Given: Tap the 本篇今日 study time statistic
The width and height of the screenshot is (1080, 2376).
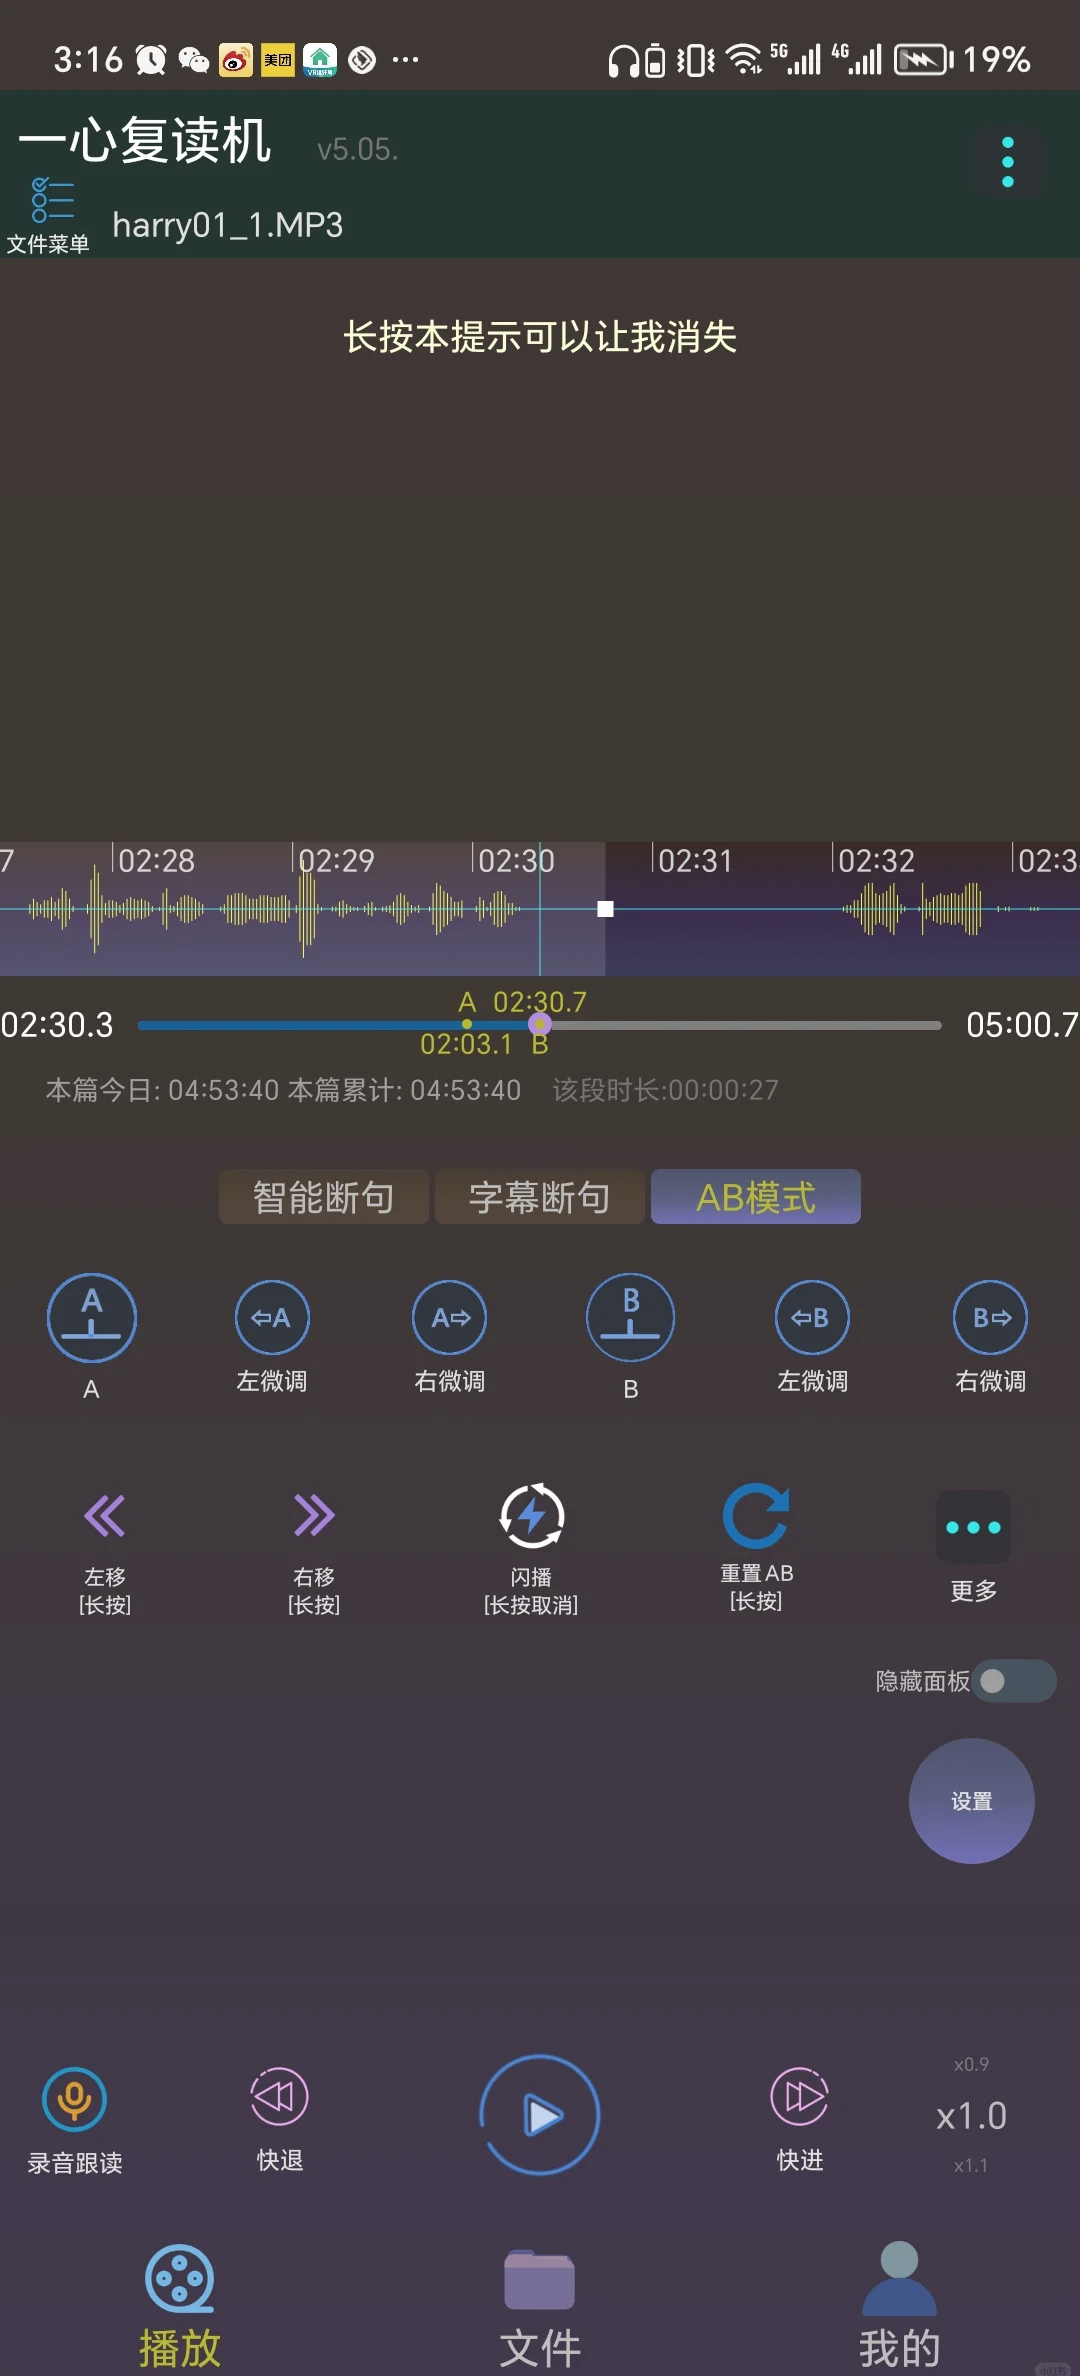Looking at the screenshot, I should point(162,1090).
